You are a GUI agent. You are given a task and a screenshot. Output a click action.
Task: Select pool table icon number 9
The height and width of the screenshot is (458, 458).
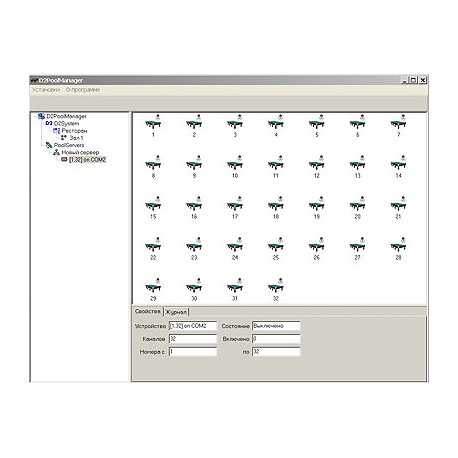[x=194, y=163]
